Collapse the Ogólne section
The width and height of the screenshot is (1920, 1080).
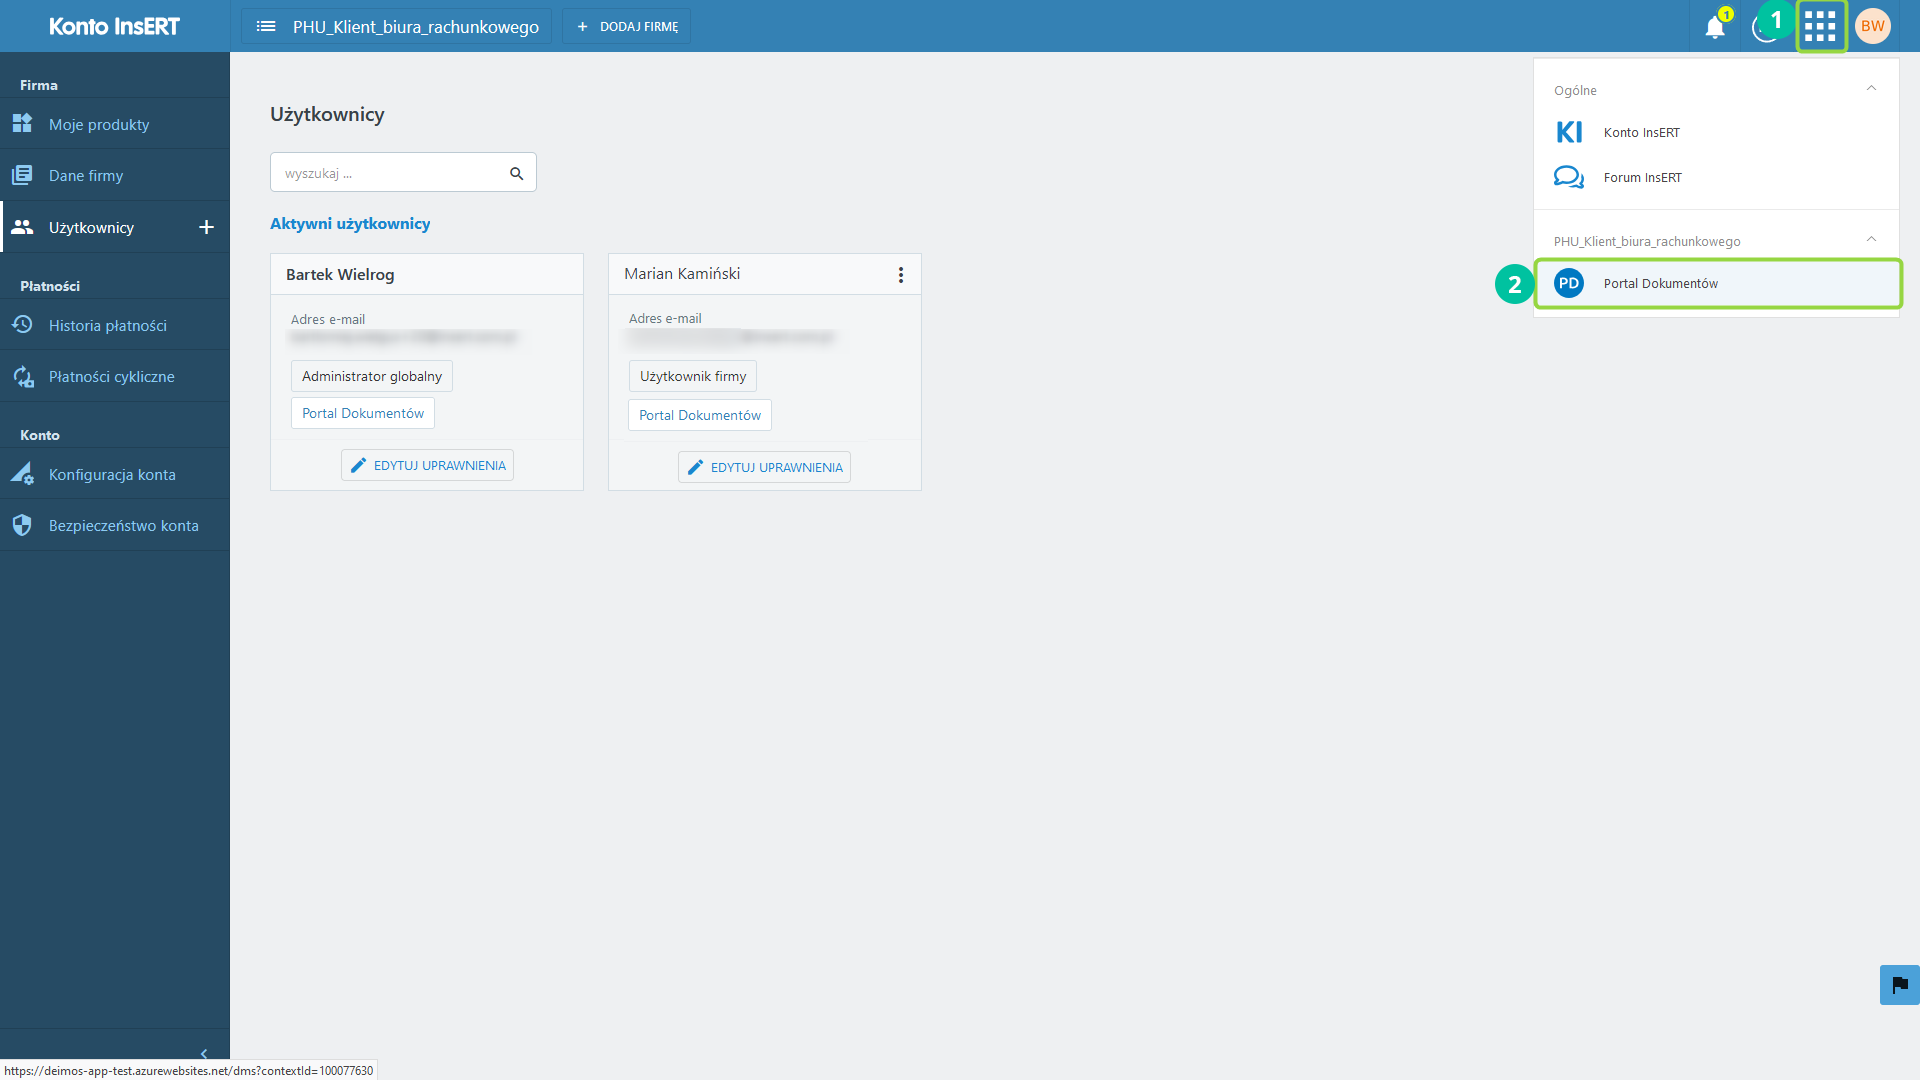tap(1871, 89)
